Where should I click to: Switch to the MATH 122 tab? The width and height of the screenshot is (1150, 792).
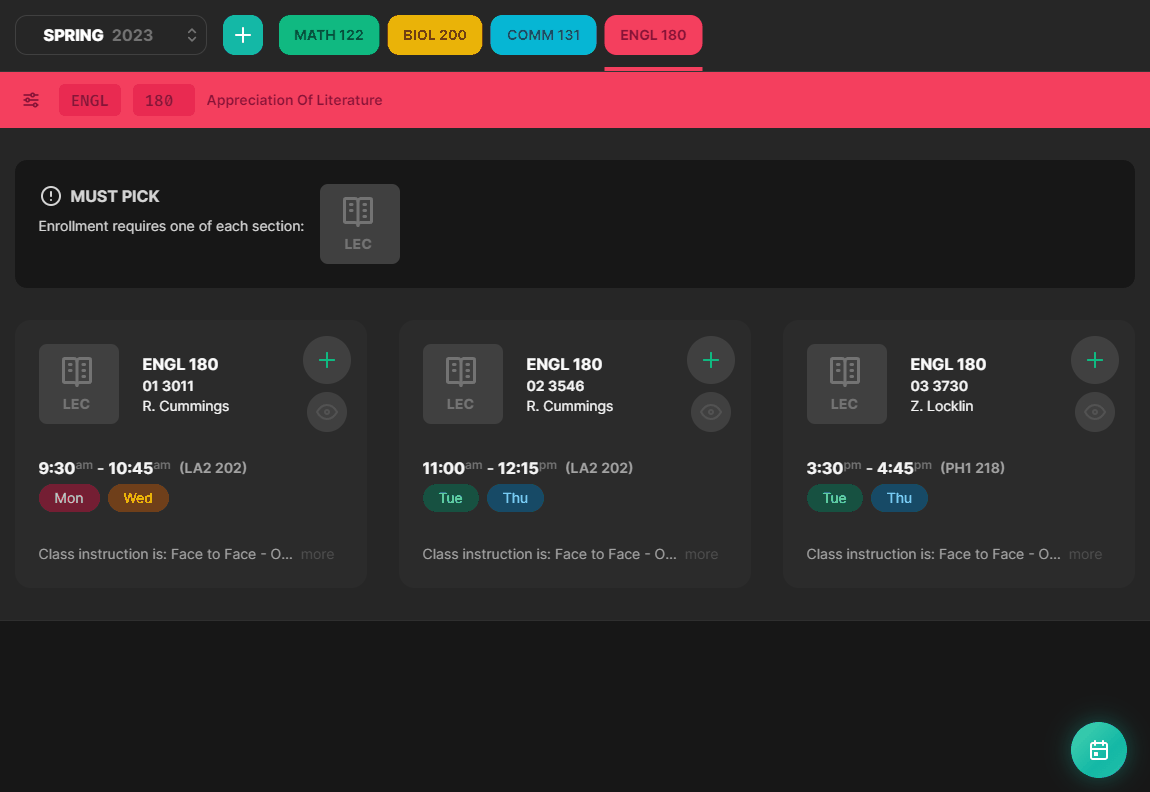pos(329,35)
